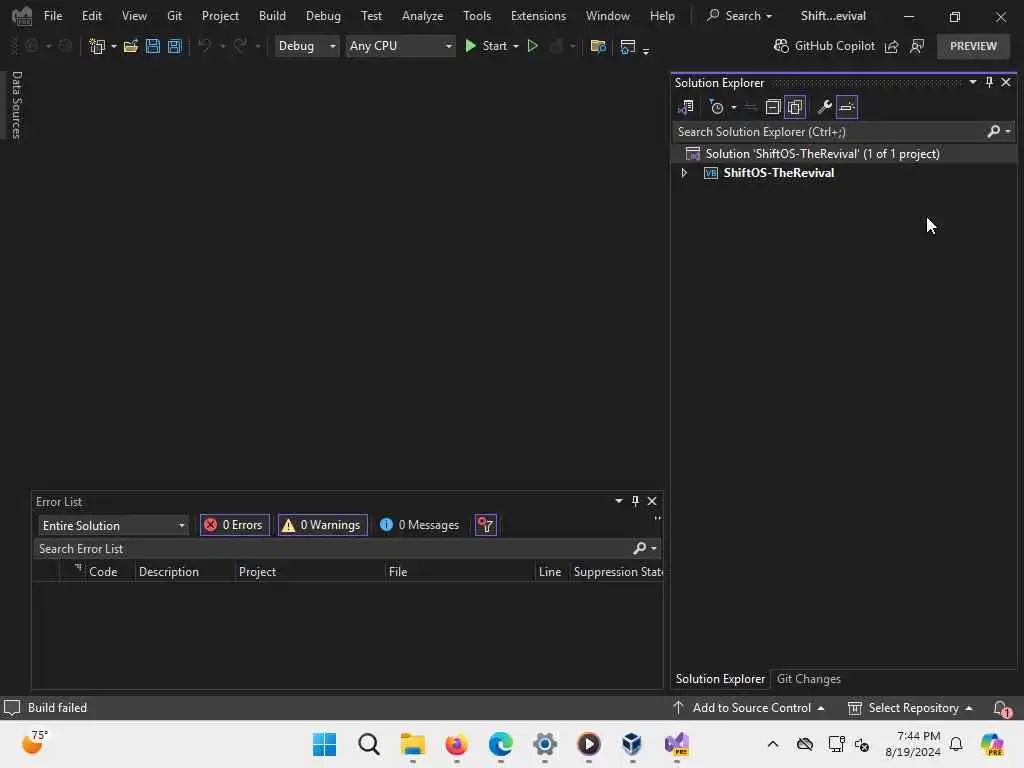This screenshot has height=768, width=1024.
Task: Switch views in Solution Explorer toolbar
Action: point(686,107)
